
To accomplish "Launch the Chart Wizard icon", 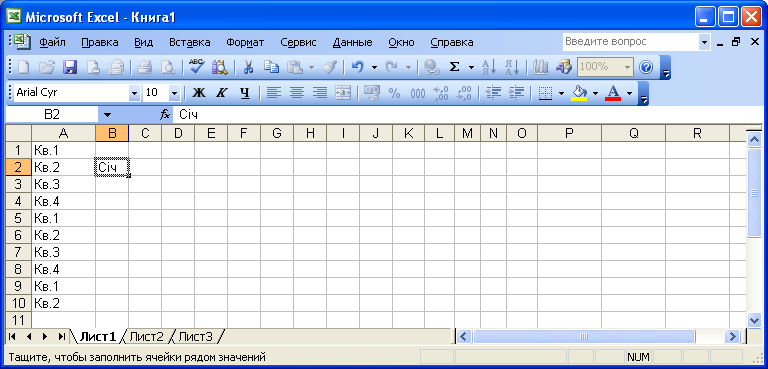I will tap(541, 67).
